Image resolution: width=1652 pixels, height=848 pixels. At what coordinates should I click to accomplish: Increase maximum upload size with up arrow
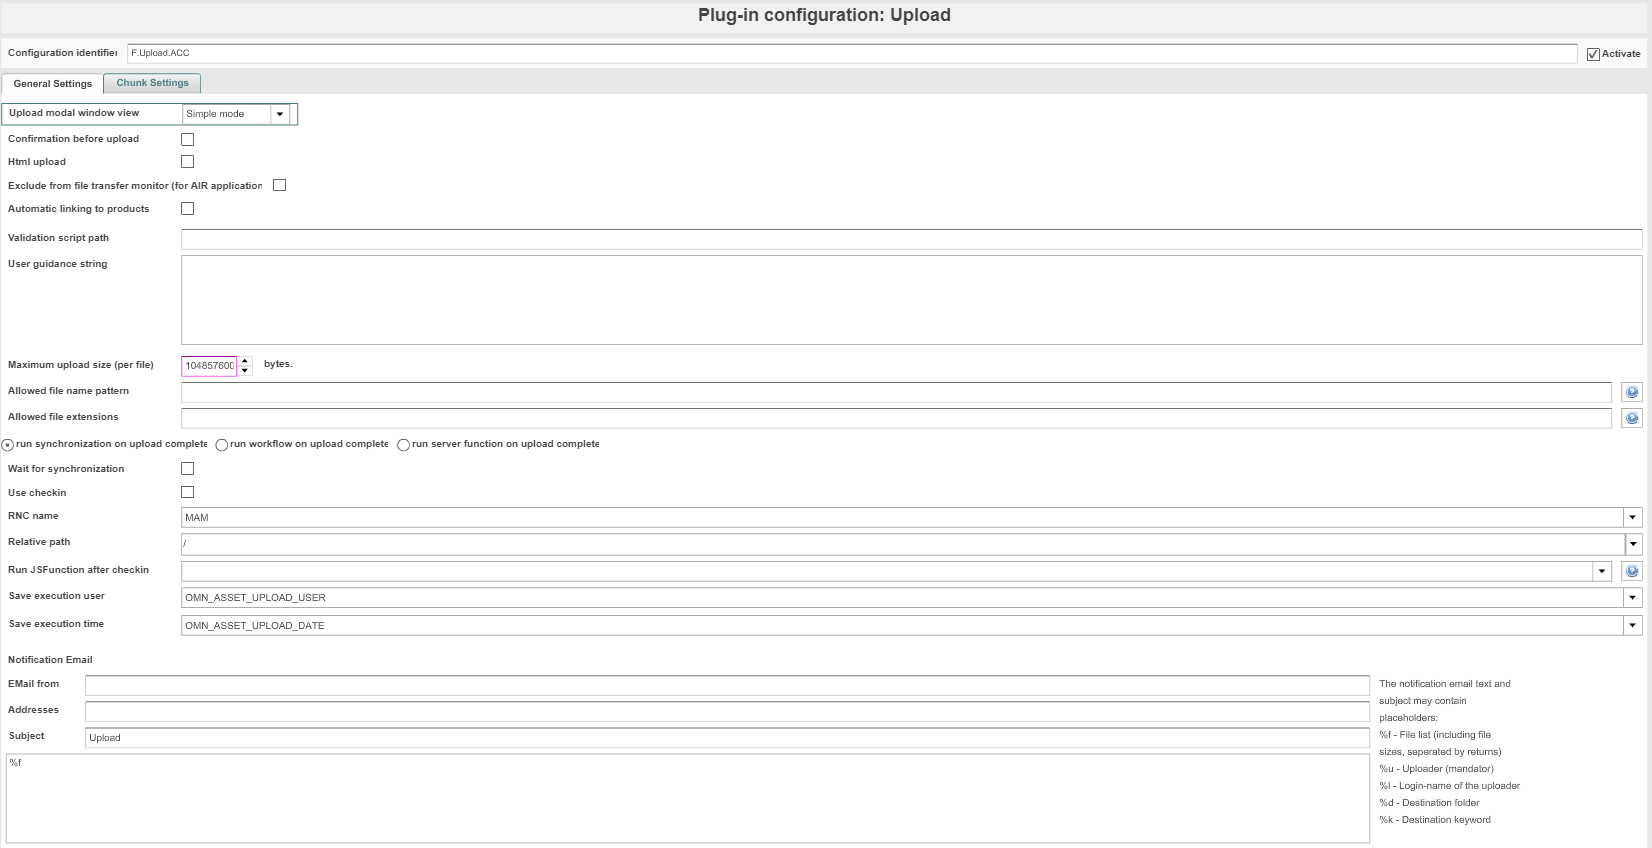[x=245, y=361]
